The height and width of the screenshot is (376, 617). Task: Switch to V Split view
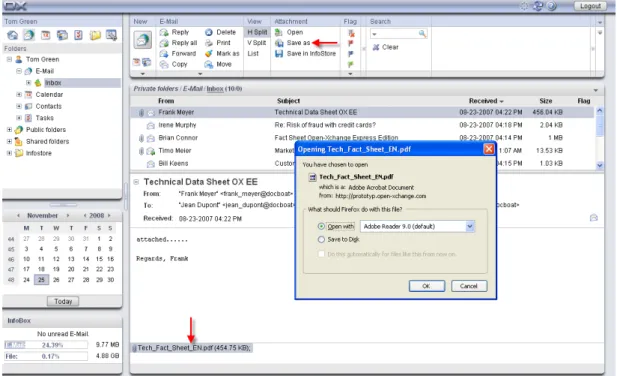[x=257, y=43]
